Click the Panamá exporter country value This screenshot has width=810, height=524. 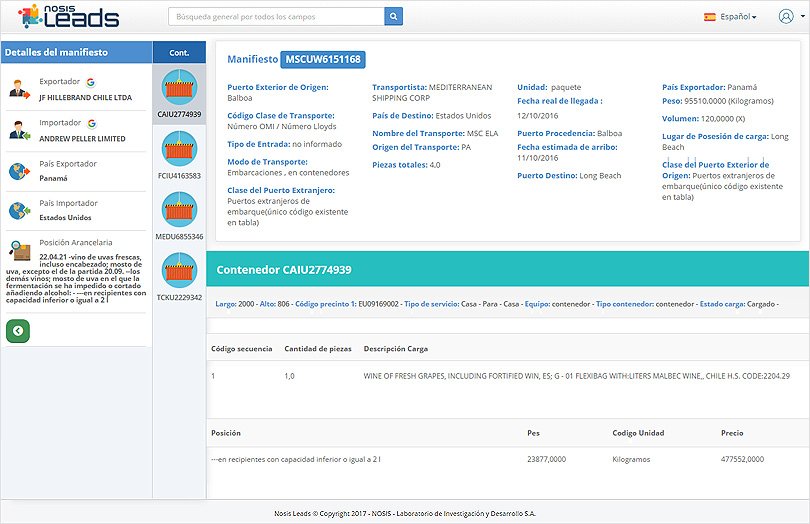coord(53,178)
